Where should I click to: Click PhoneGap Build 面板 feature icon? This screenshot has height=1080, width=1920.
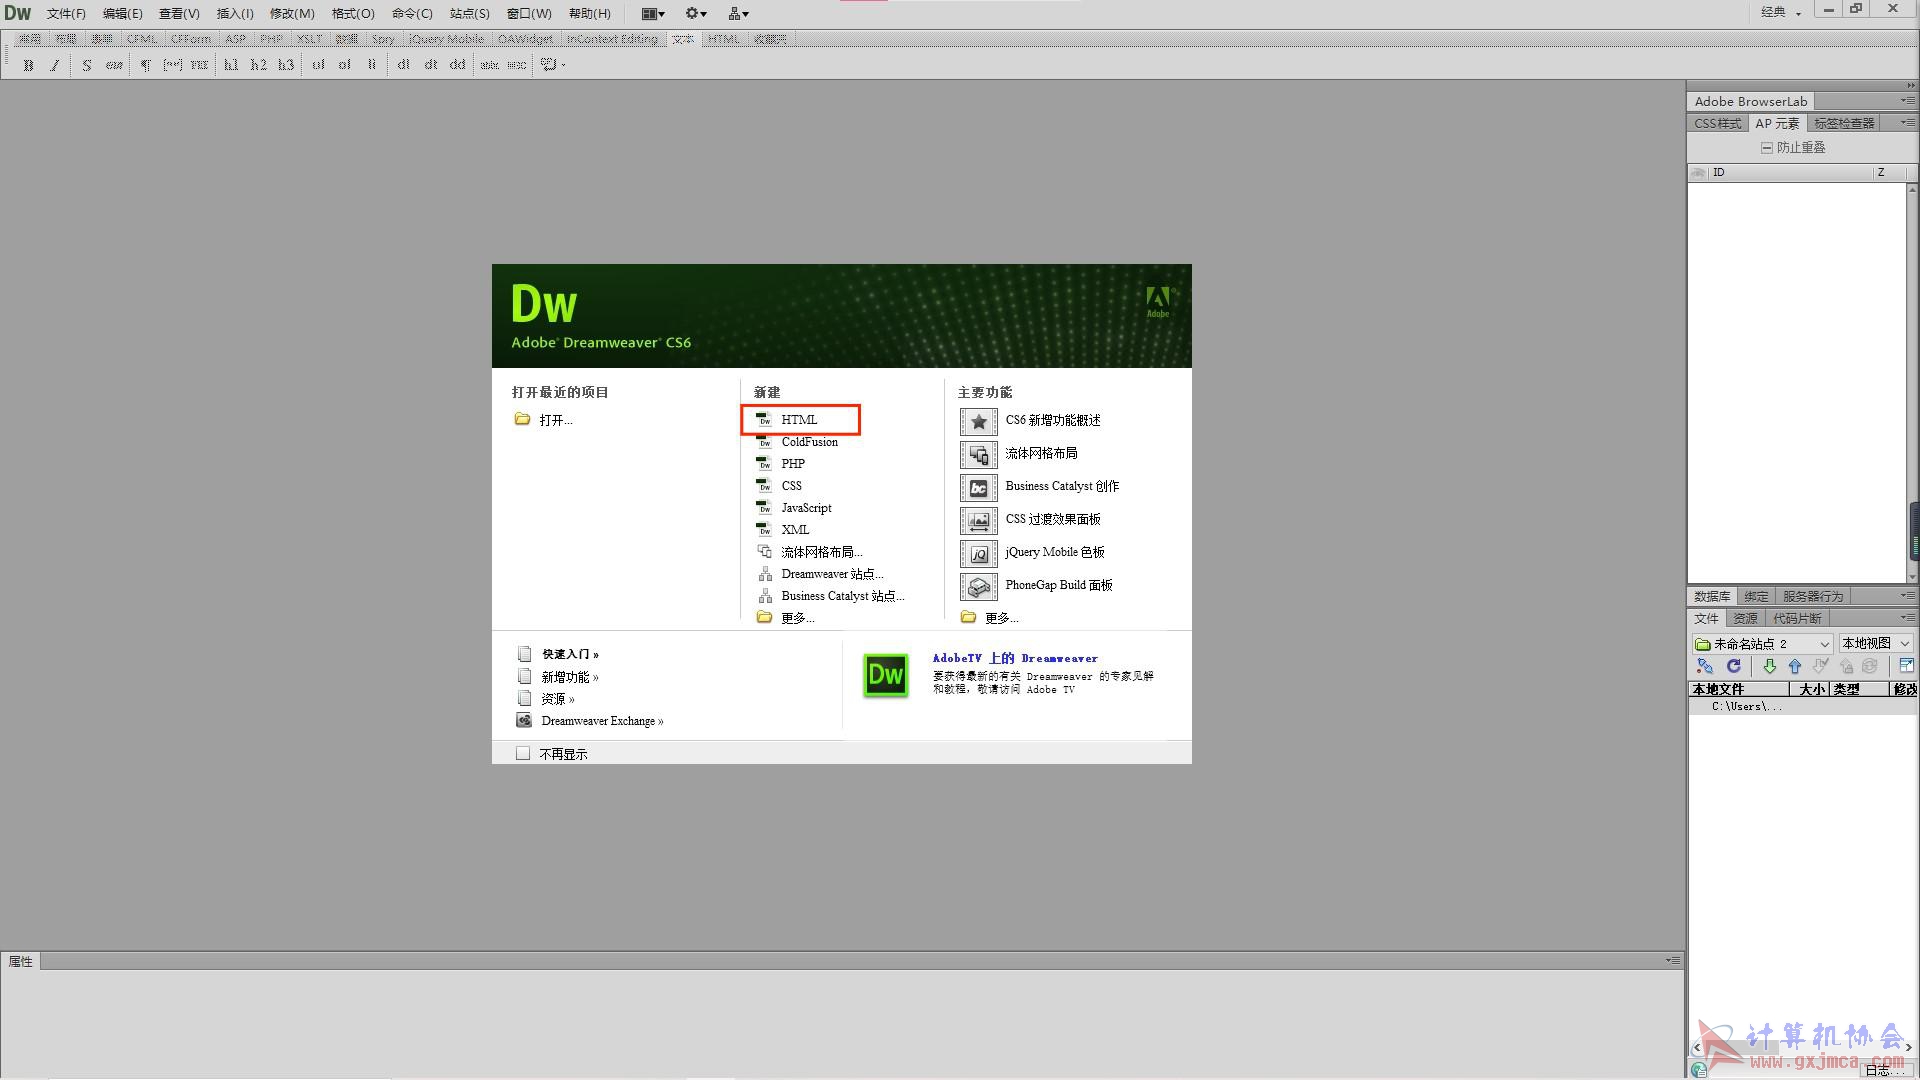[978, 586]
